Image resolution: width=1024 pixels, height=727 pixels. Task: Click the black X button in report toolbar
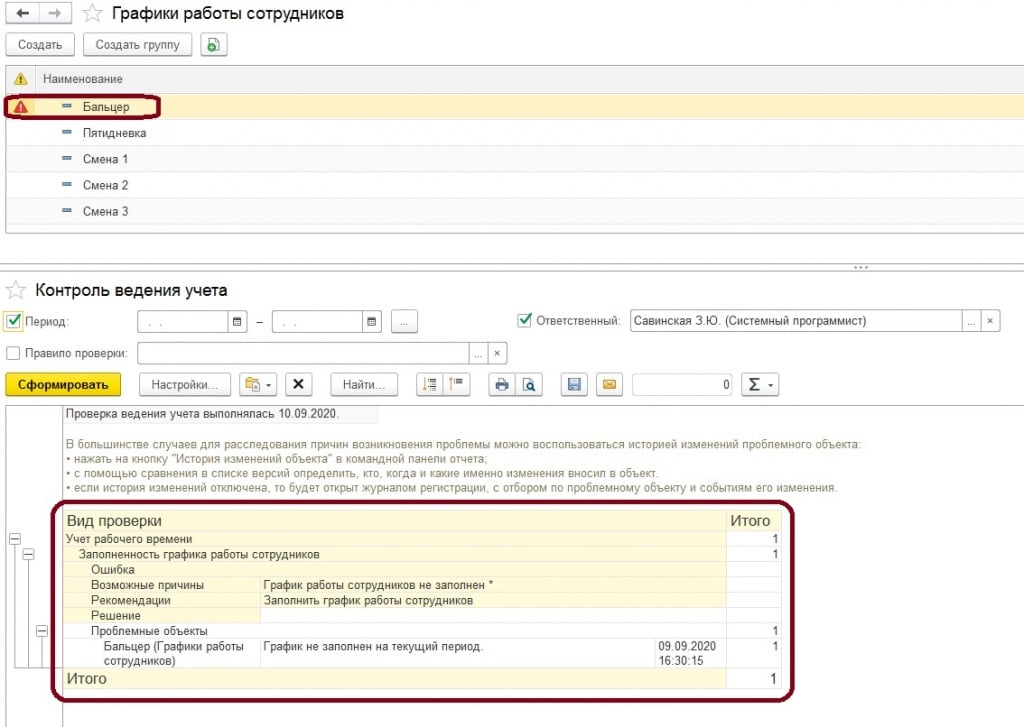tap(301, 385)
